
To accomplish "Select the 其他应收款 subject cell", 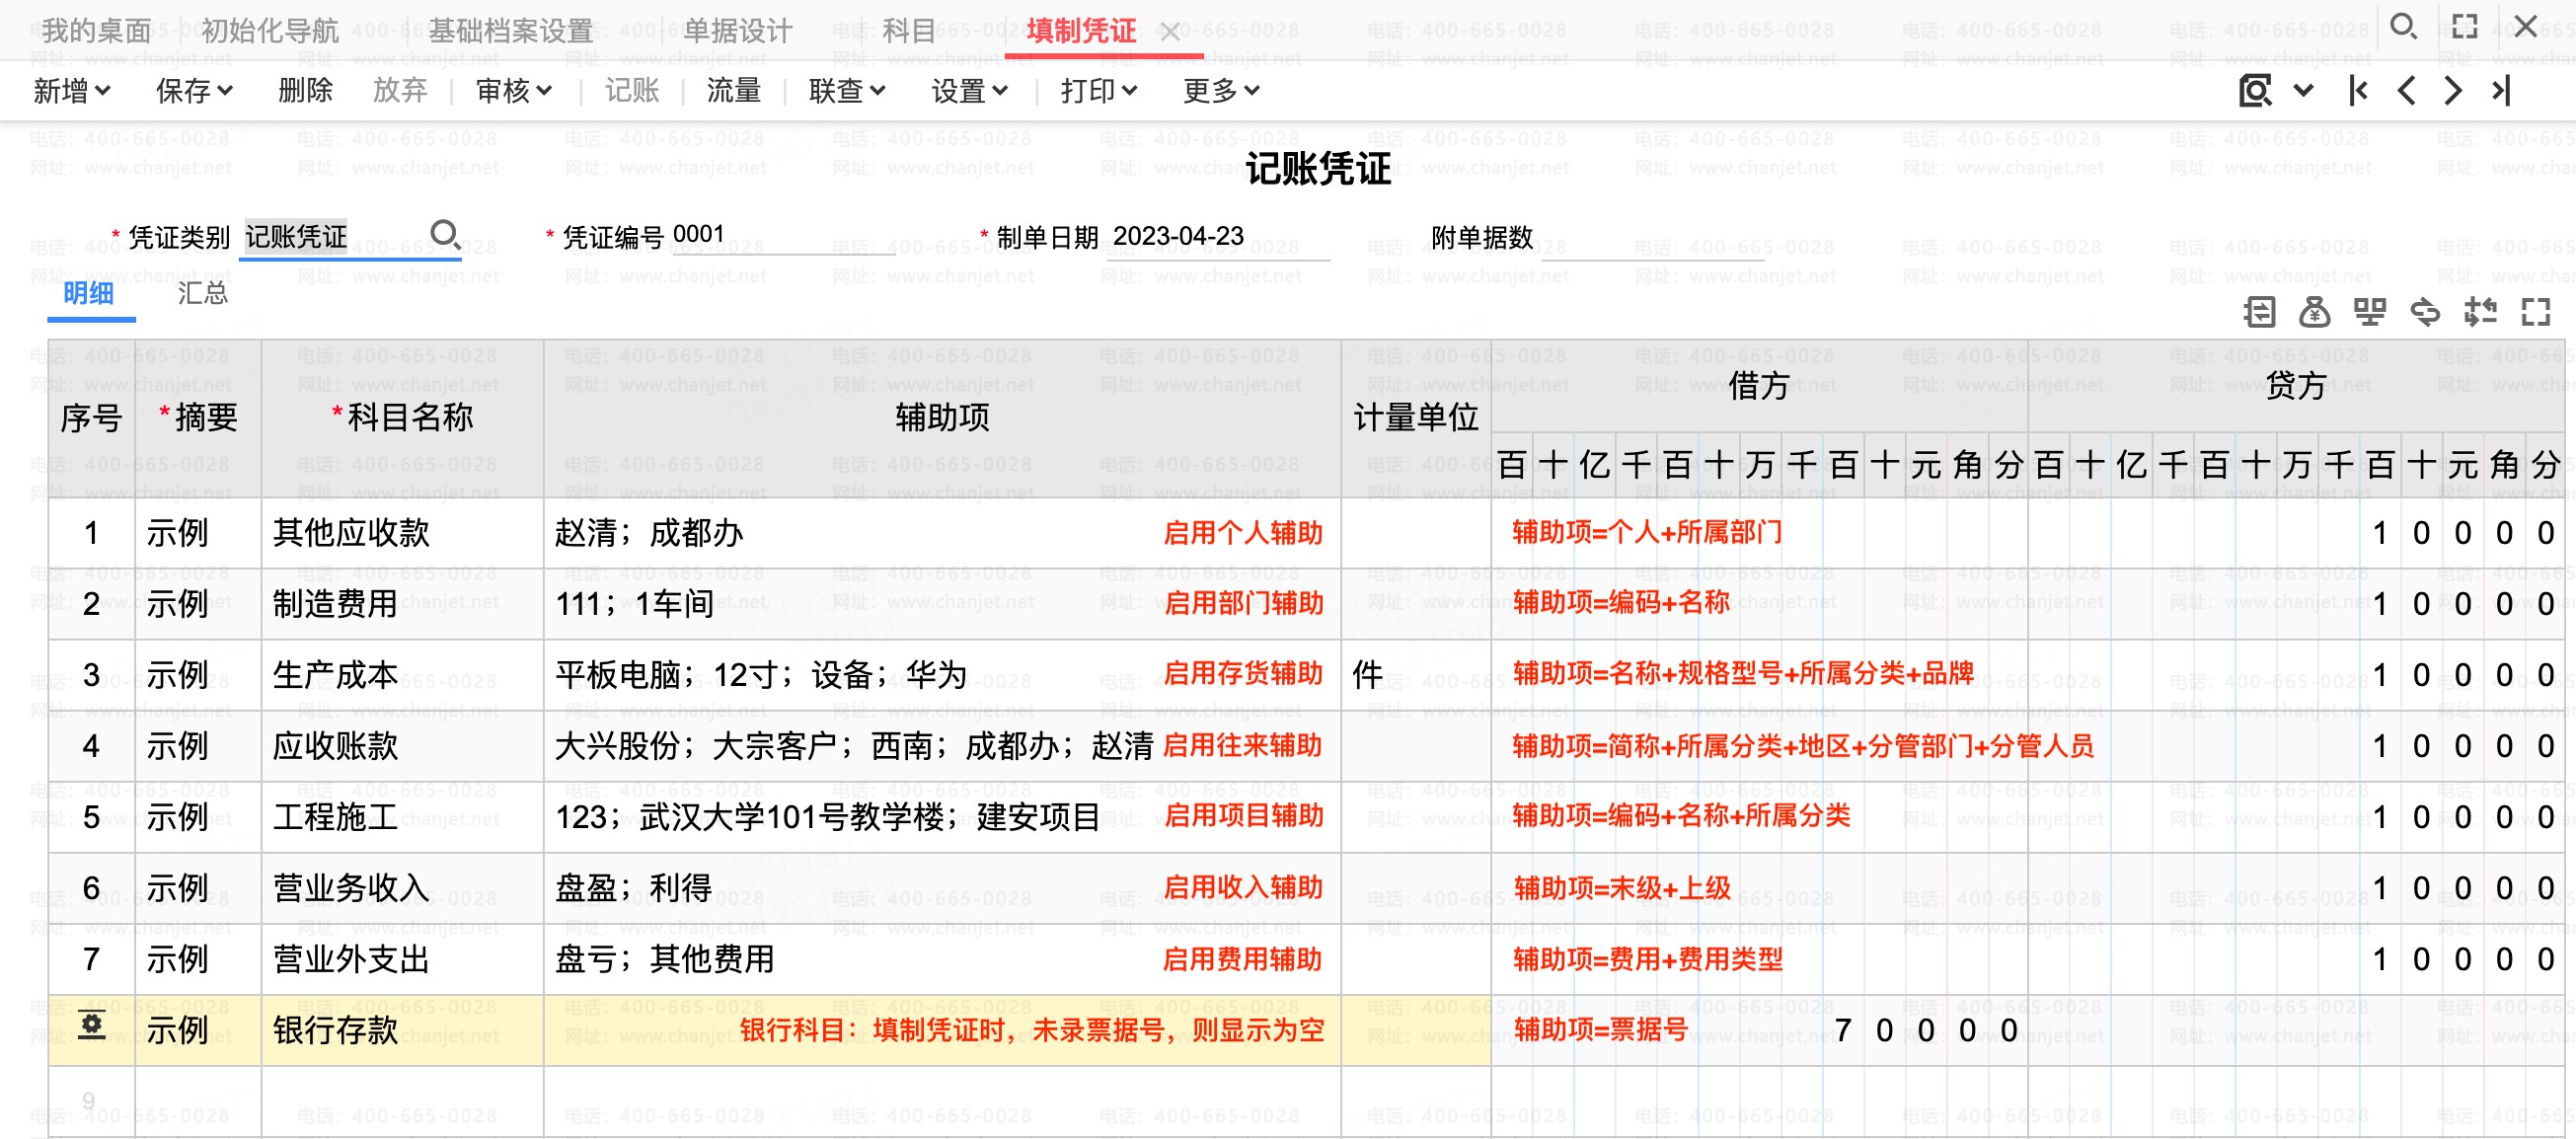I will (x=403, y=533).
